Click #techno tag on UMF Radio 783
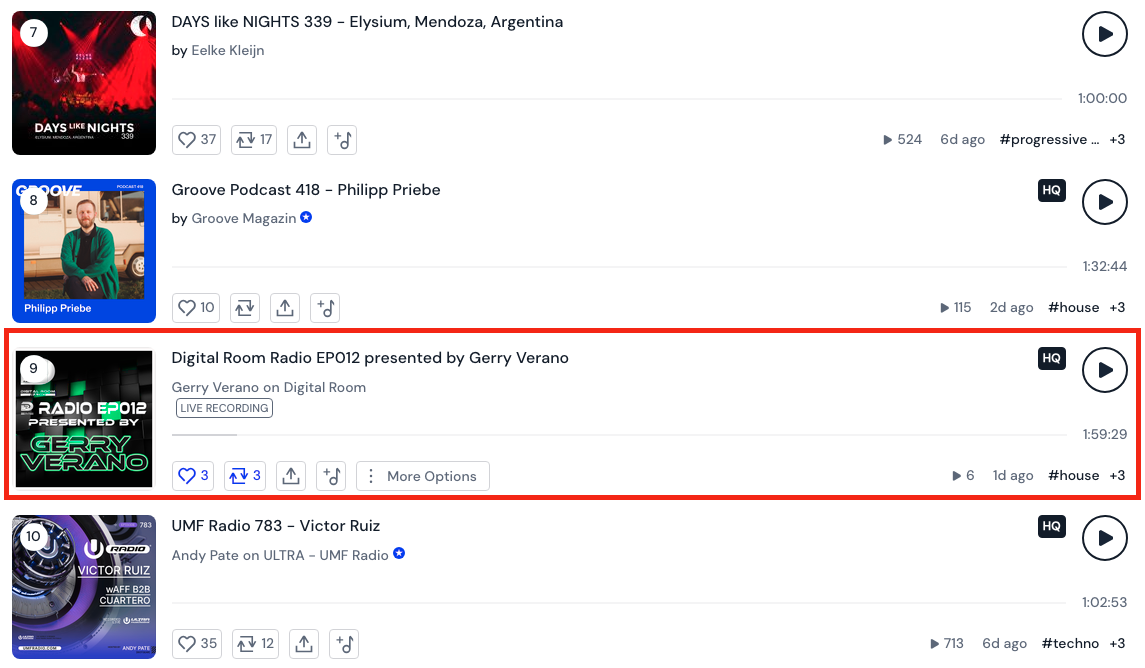 [1071, 643]
